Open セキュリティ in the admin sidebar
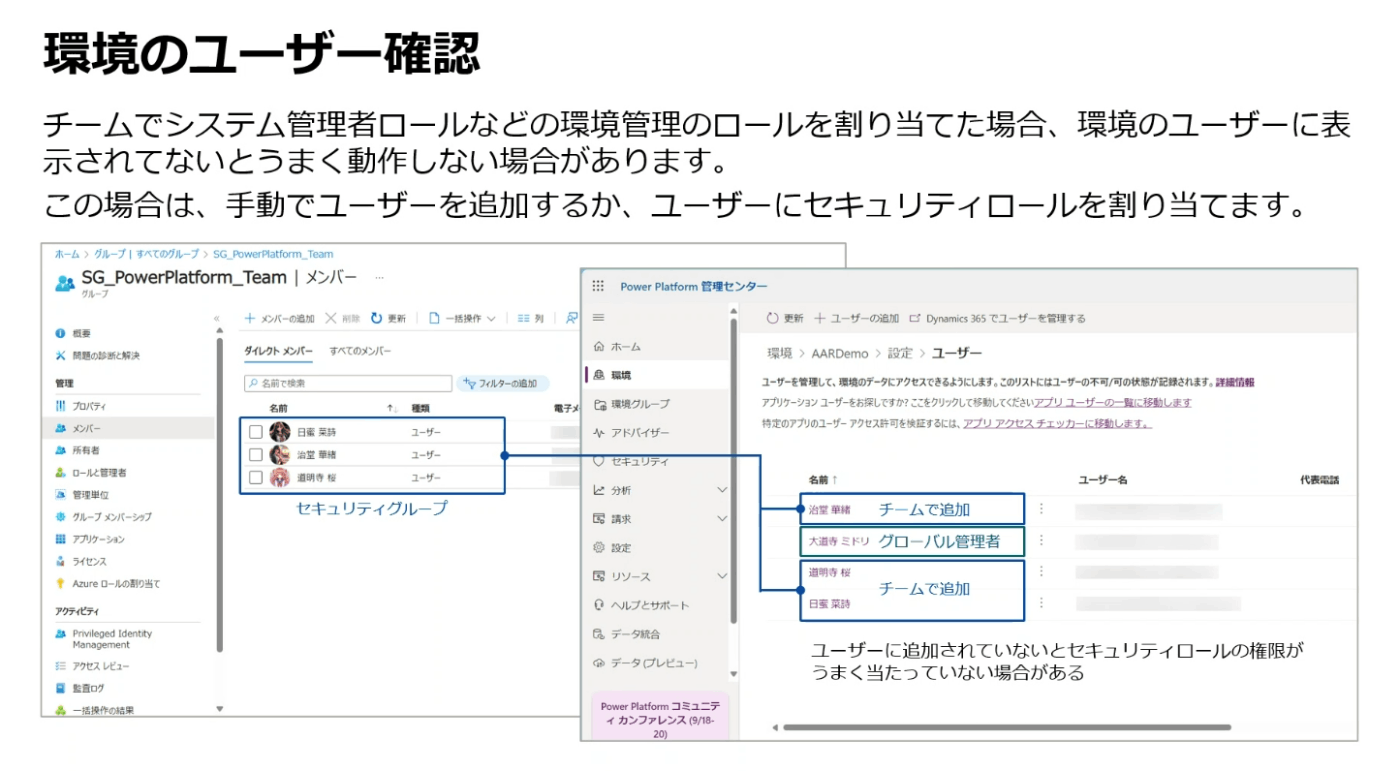The width and height of the screenshot is (1400, 771). click(631, 462)
